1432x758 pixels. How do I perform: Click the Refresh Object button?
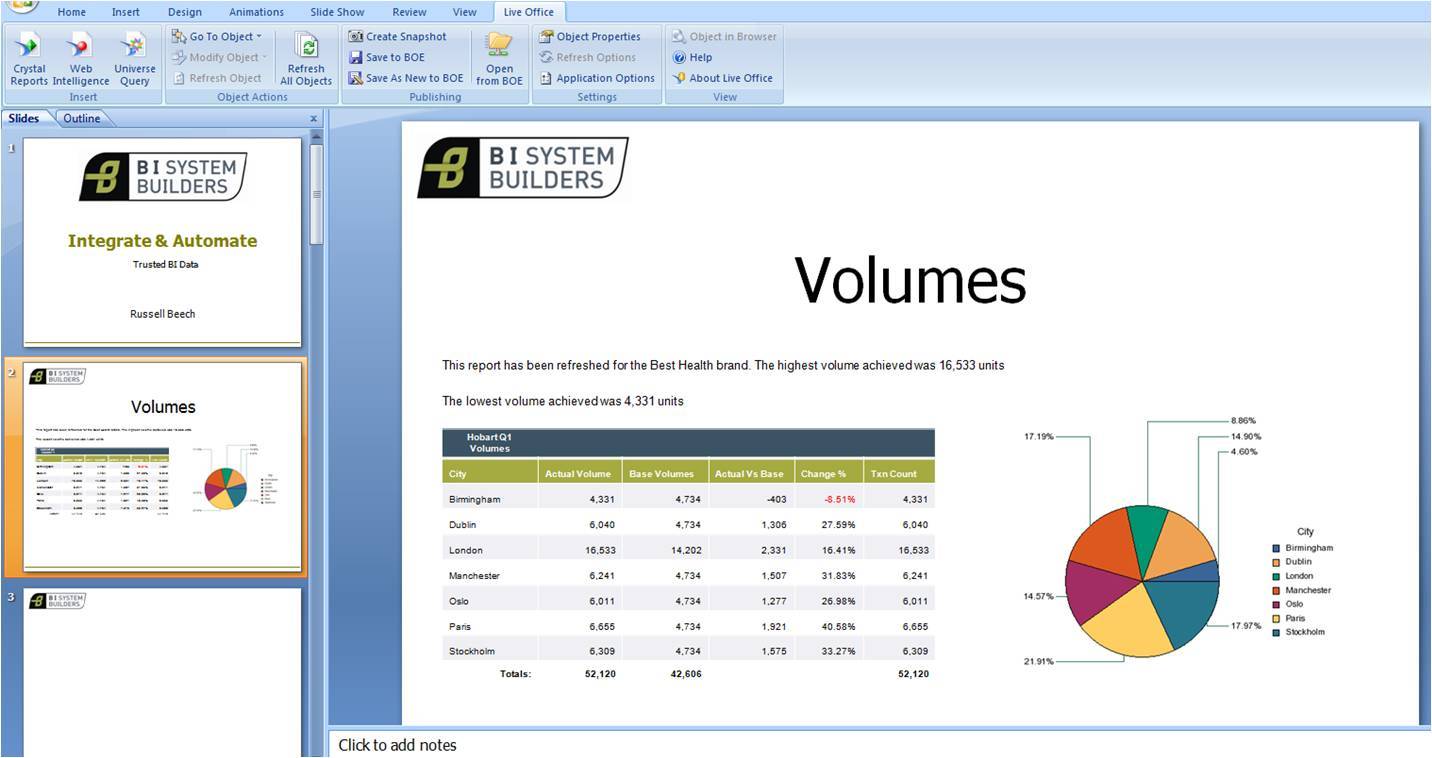click(x=218, y=78)
